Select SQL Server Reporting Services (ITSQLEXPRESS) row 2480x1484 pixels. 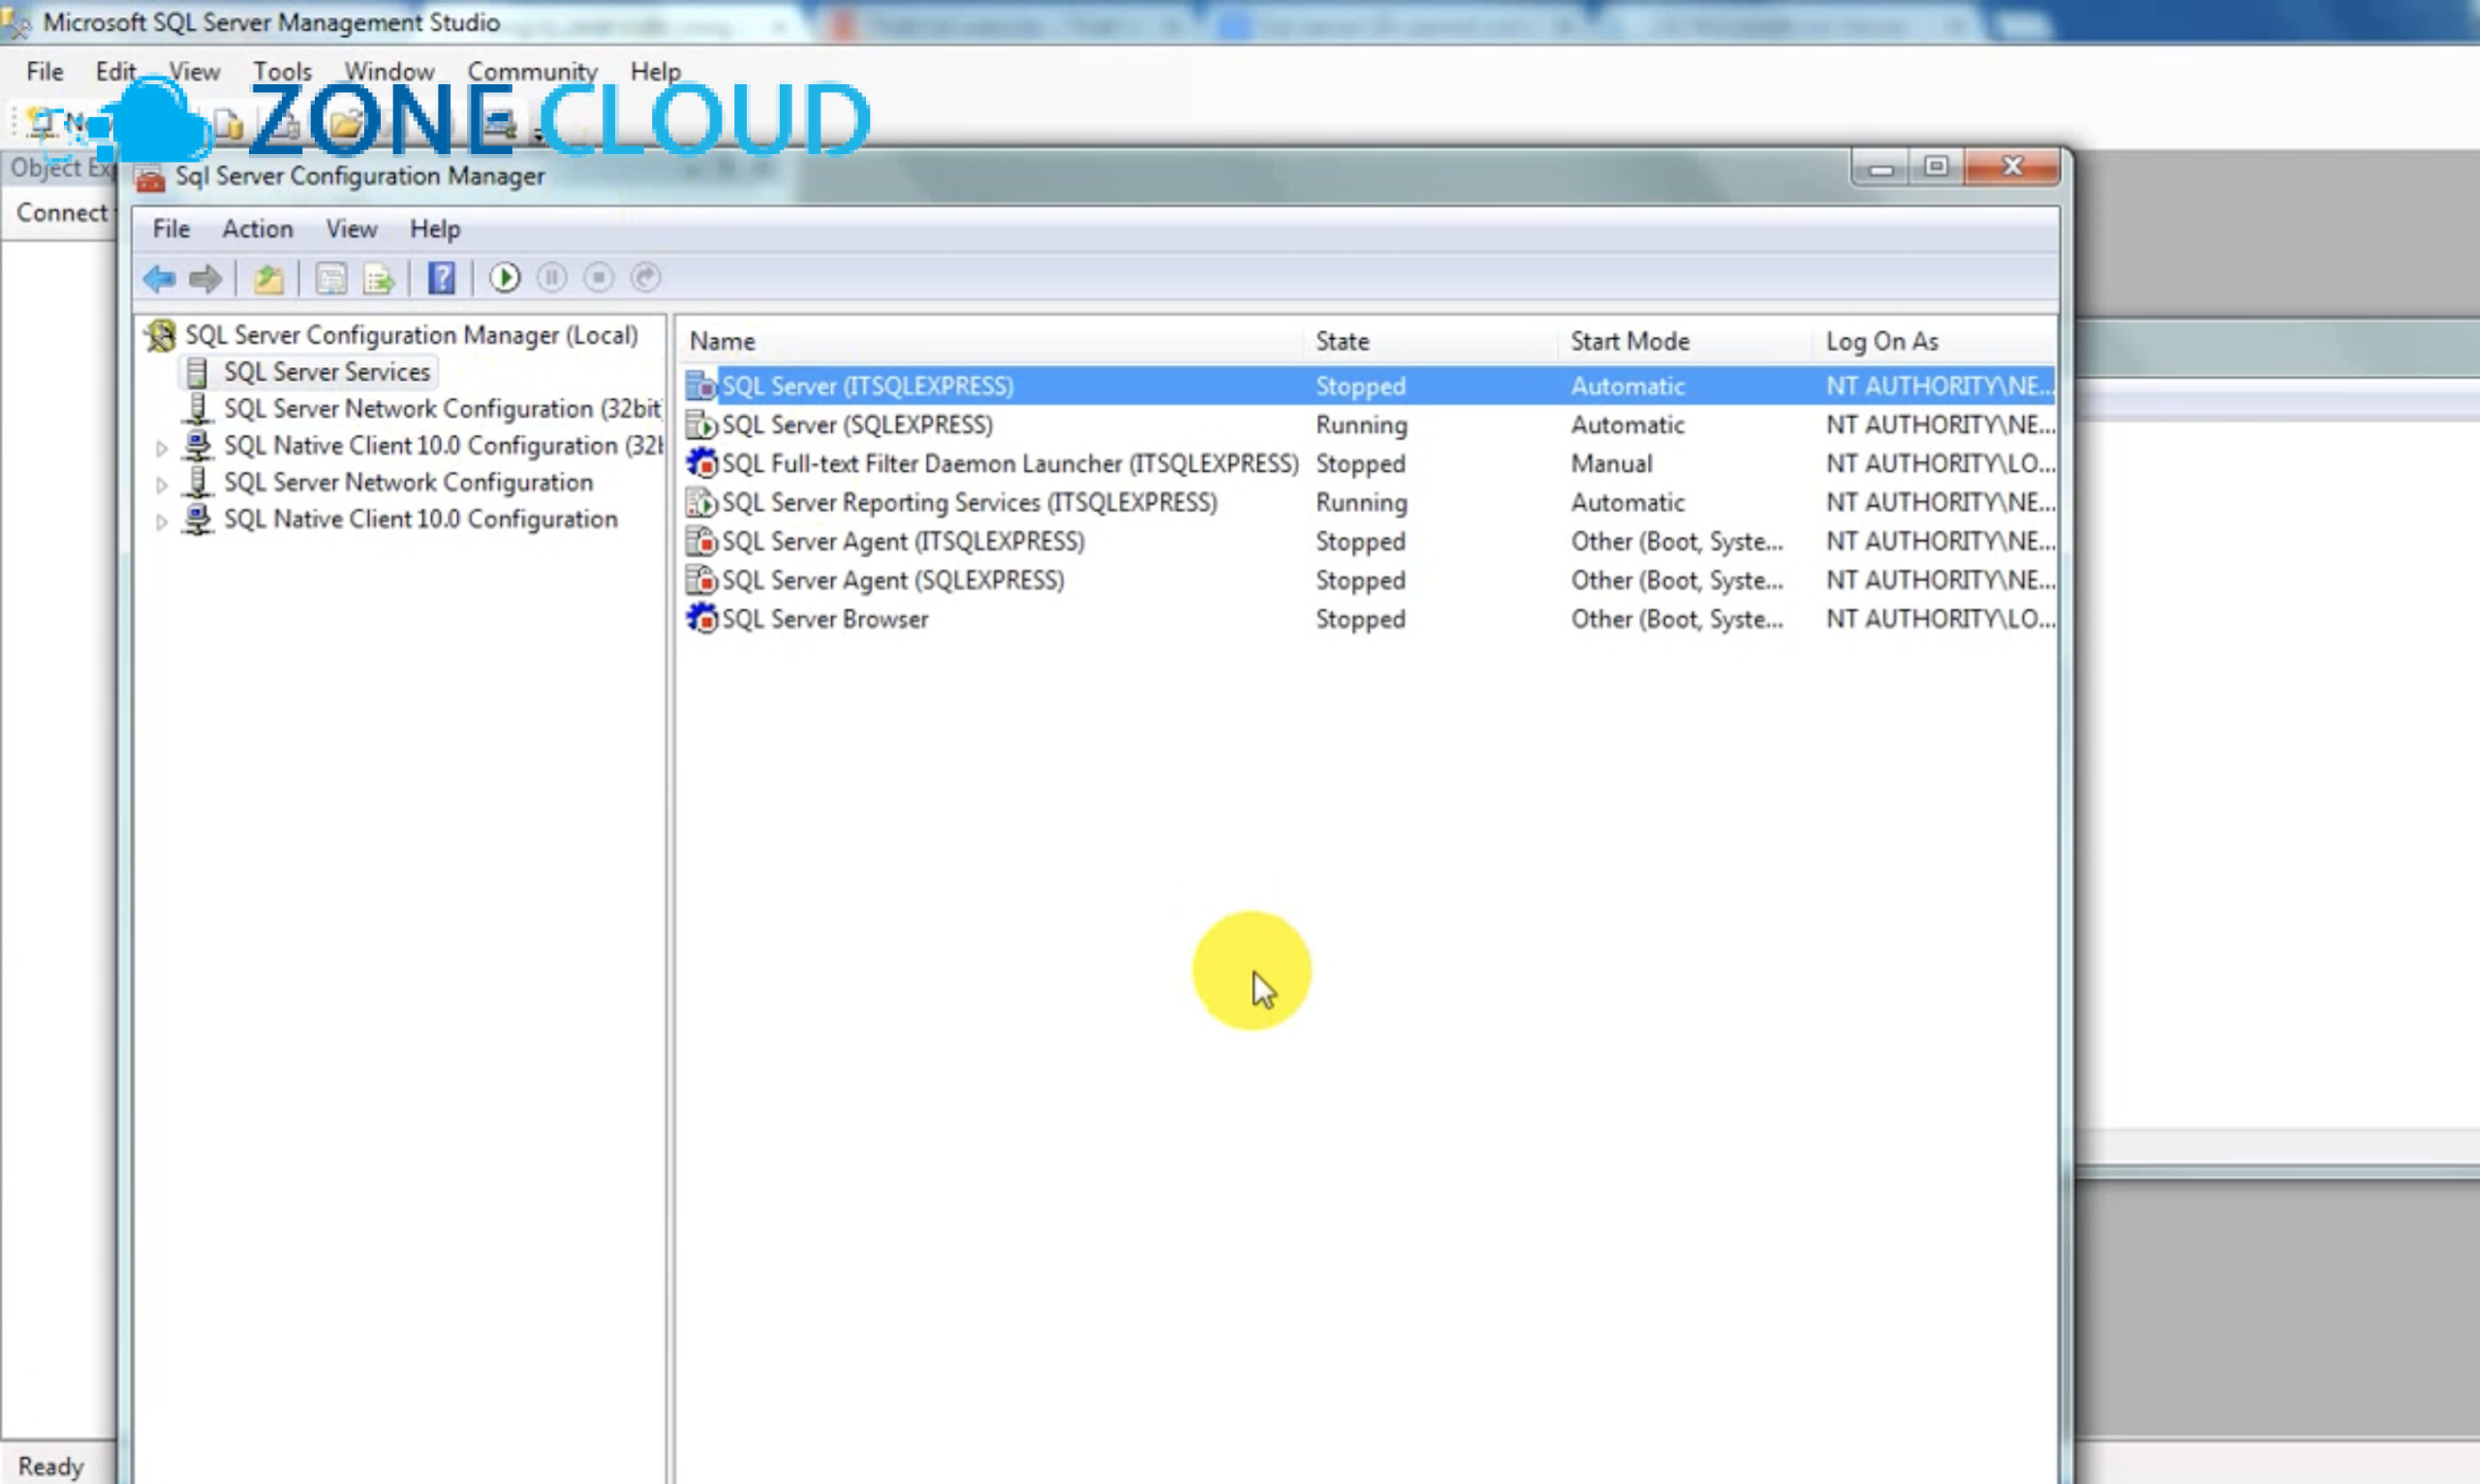tap(1369, 502)
